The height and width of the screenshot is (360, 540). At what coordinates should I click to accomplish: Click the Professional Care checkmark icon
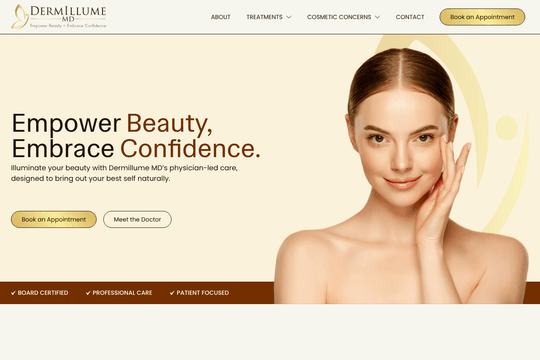(88, 293)
